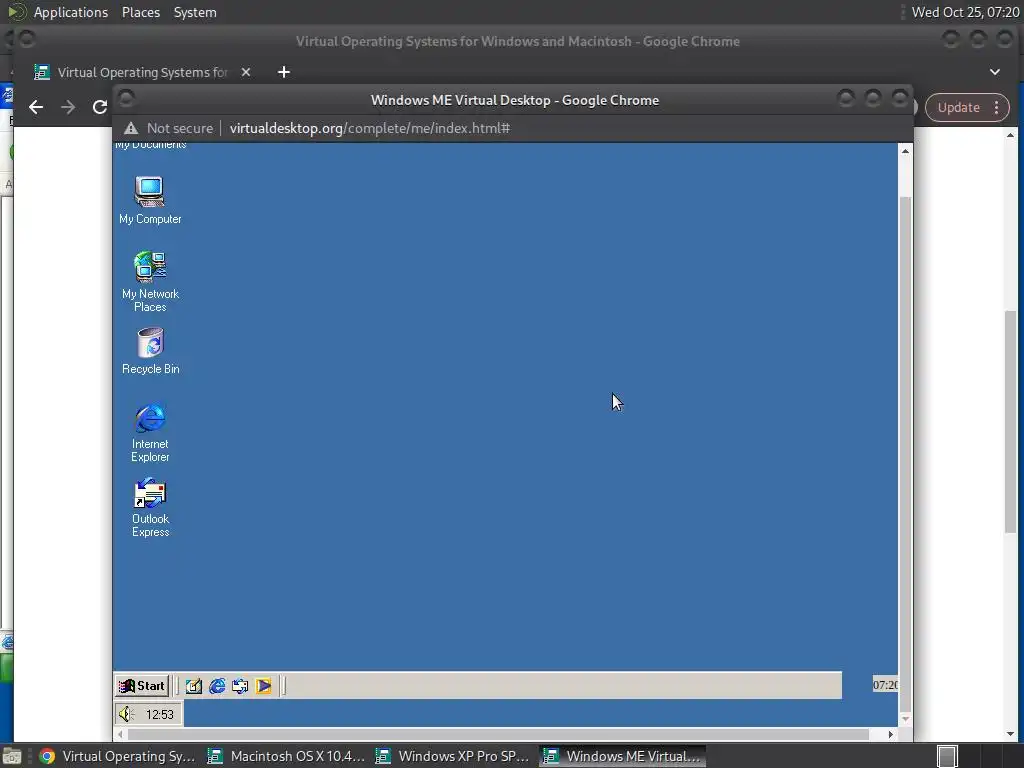Open the Chrome three-dot menu

tap(997, 108)
